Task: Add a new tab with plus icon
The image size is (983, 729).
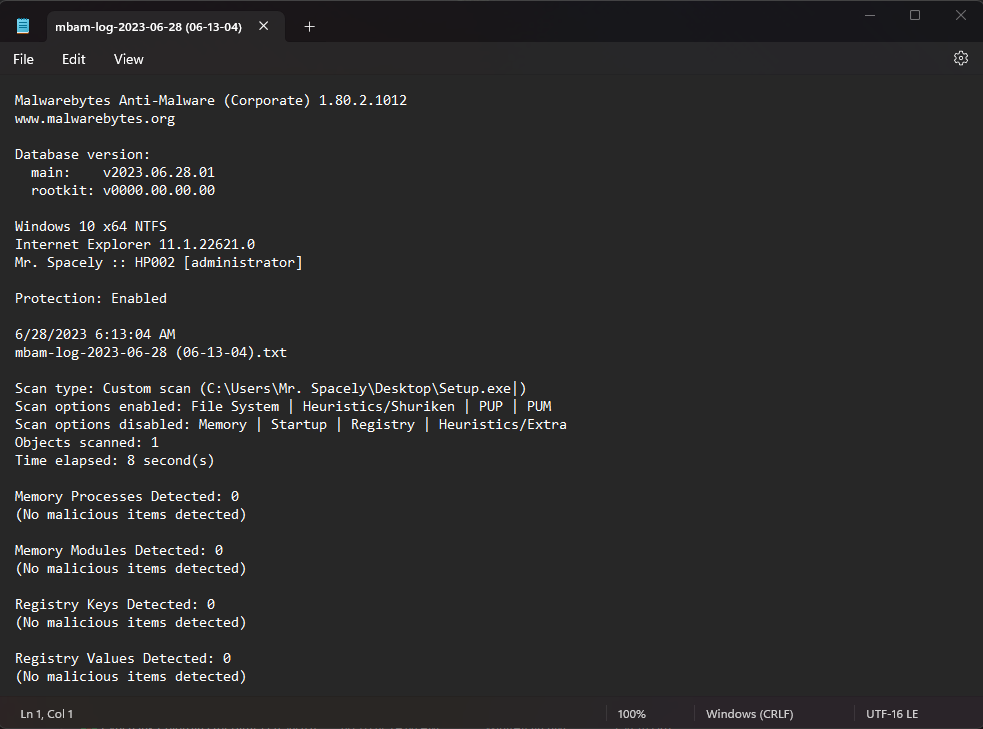Action: pos(309,26)
